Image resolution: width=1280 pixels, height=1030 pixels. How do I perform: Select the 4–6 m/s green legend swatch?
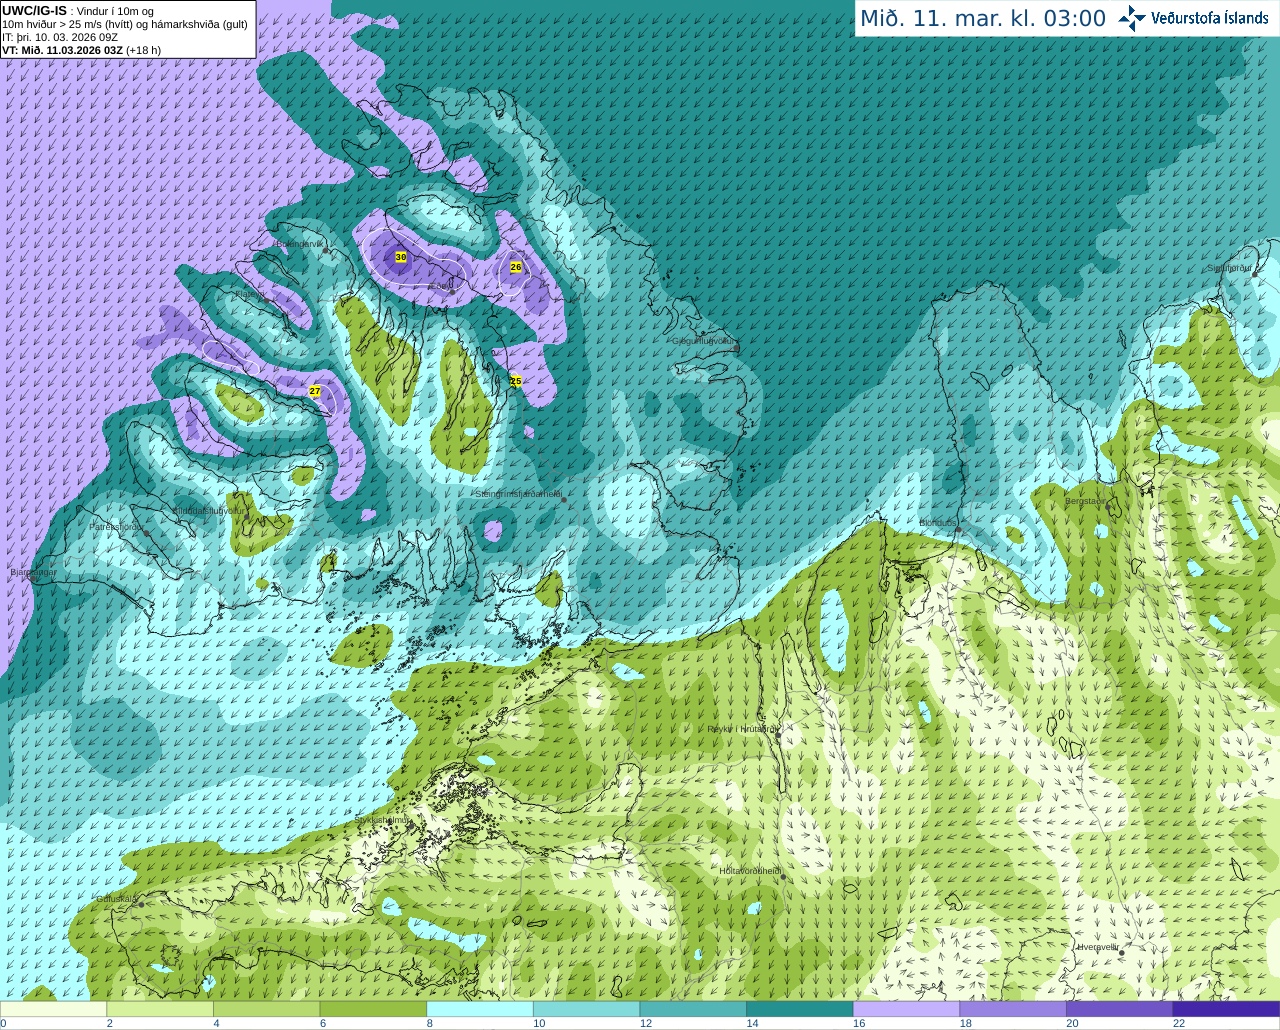pyautogui.click(x=266, y=1009)
